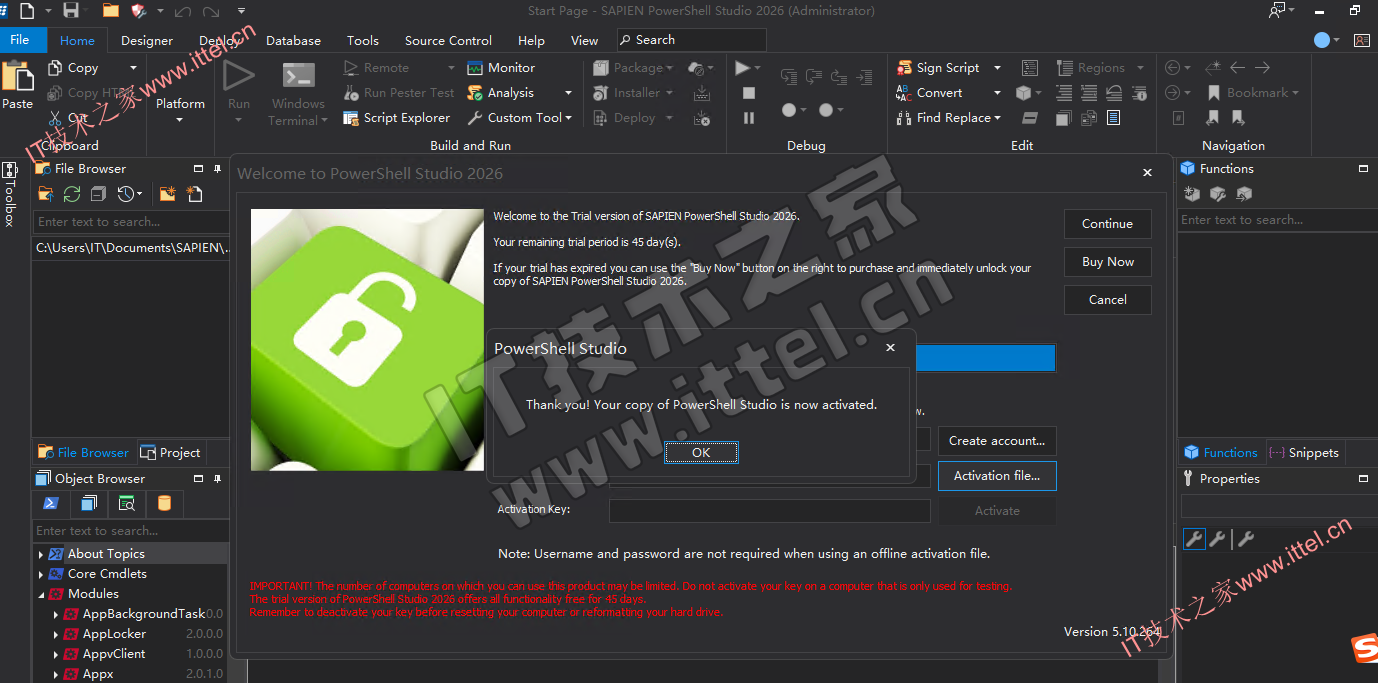This screenshot has width=1378, height=683.
Task: Click the Paste clipboard icon
Action: 17,77
